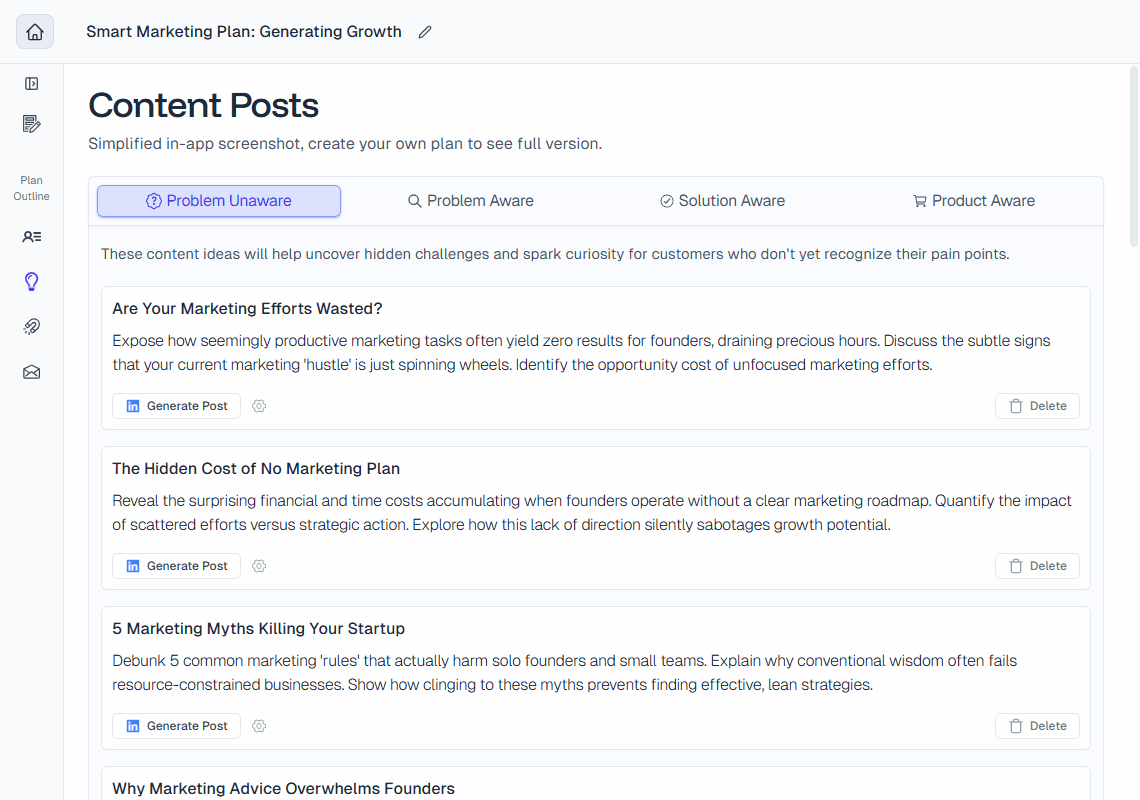This screenshot has height=800, width=1140.
Task: Click the title 5 Marketing Myths Killing Your Startup
Action: click(x=258, y=628)
